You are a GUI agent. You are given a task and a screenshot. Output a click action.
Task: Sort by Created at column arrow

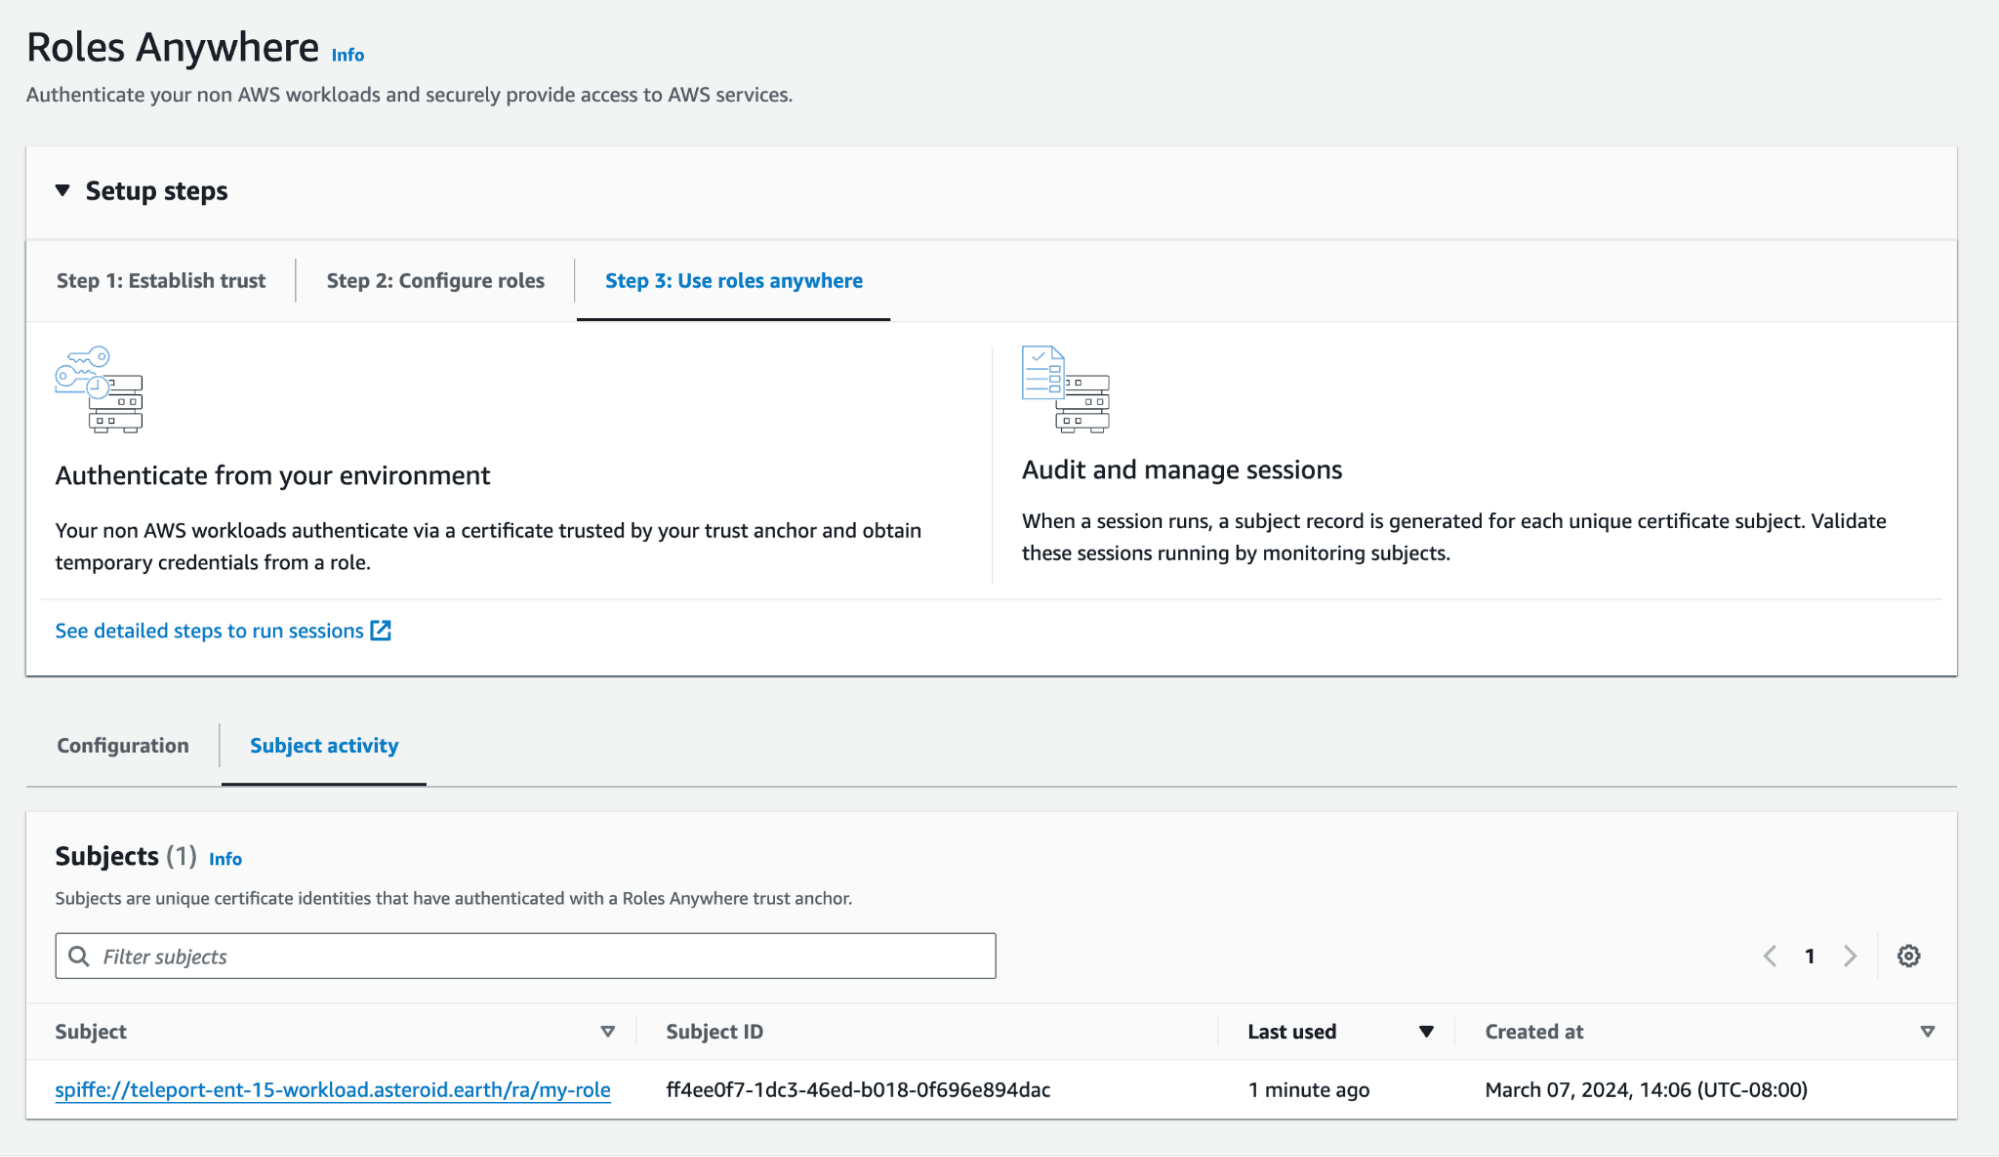point(1927,1031)
